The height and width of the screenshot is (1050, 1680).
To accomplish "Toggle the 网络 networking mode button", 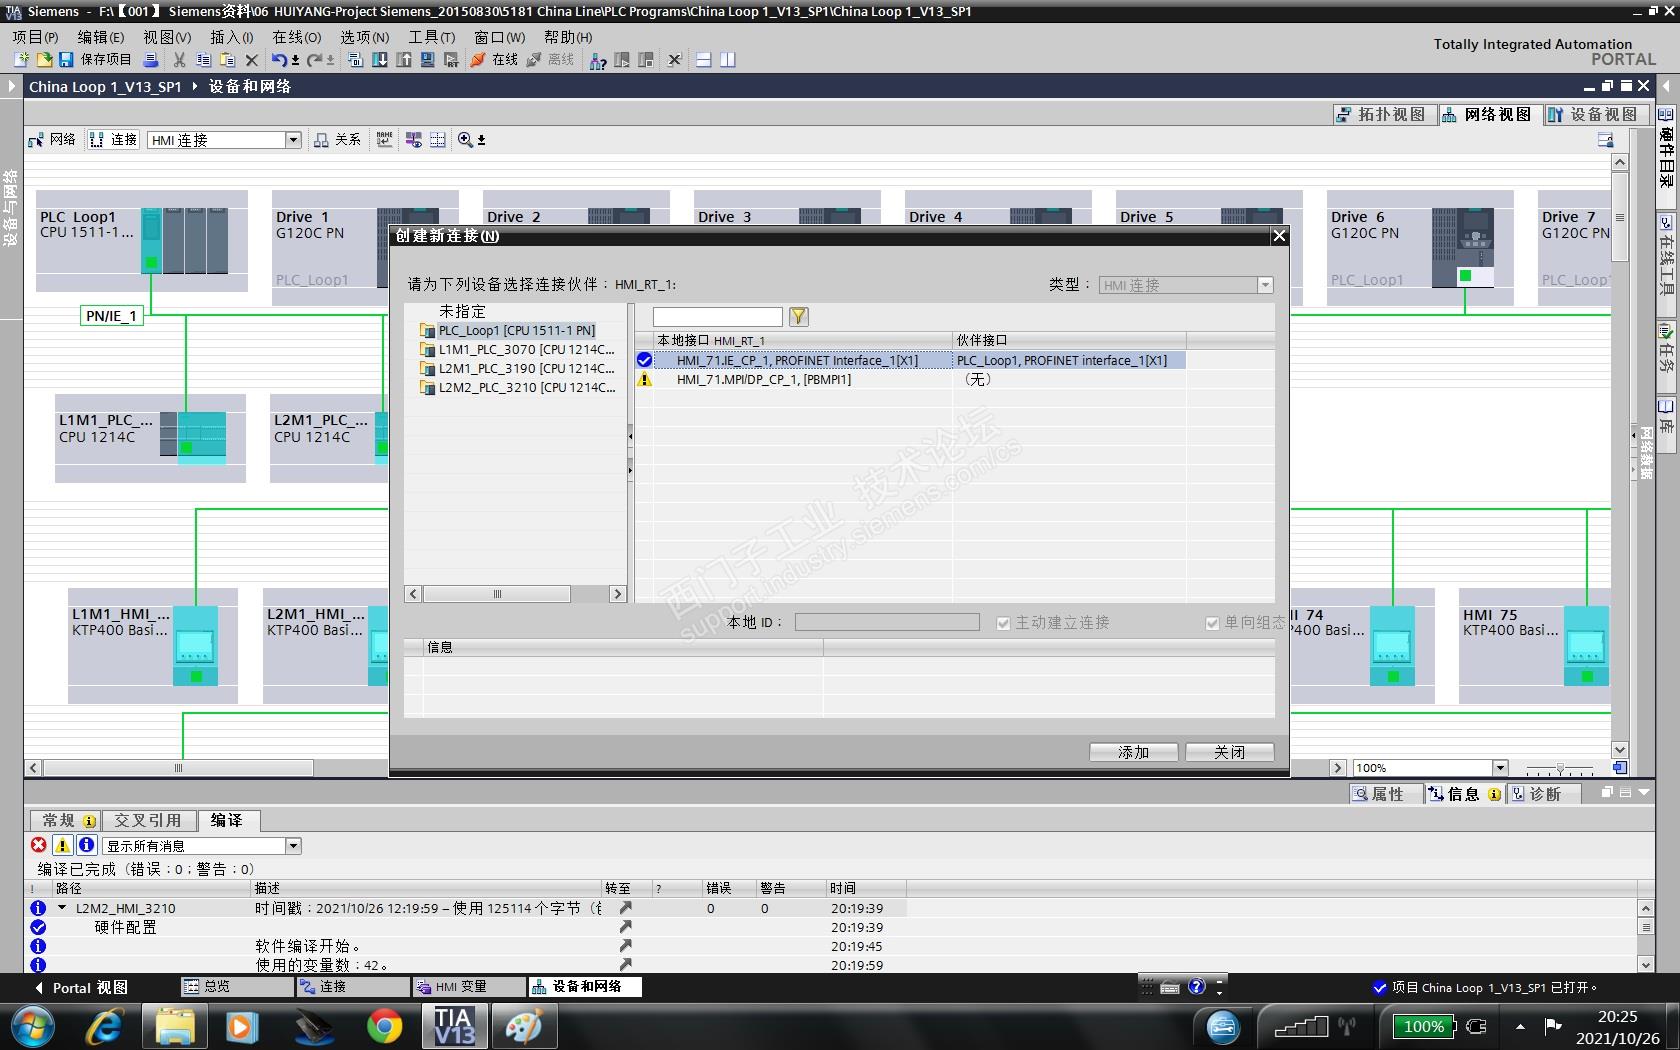I will 52,140.
